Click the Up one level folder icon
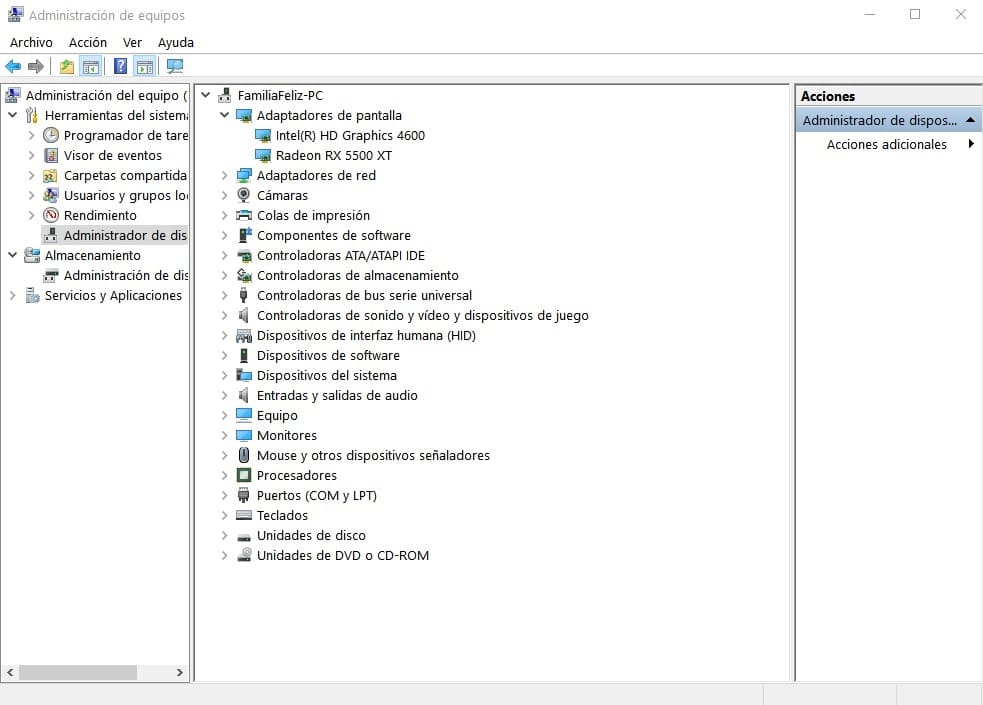Viewport: 983px width, 705px height. pos(66,67)
